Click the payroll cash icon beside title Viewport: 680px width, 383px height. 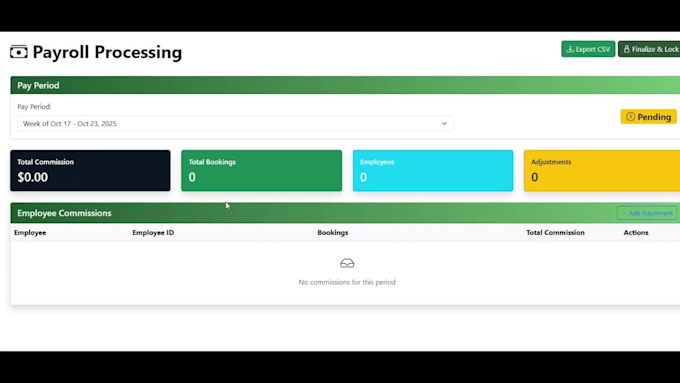click(19, 52)
